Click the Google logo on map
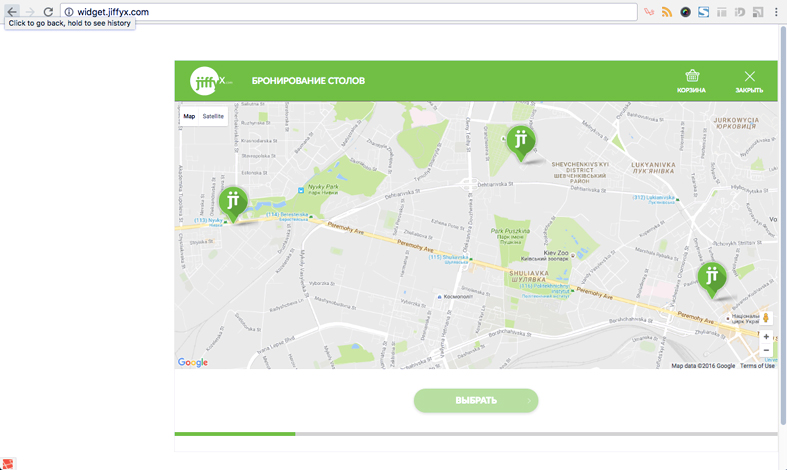The height and width of the screenshot is (470, 787). coord(193,363)
